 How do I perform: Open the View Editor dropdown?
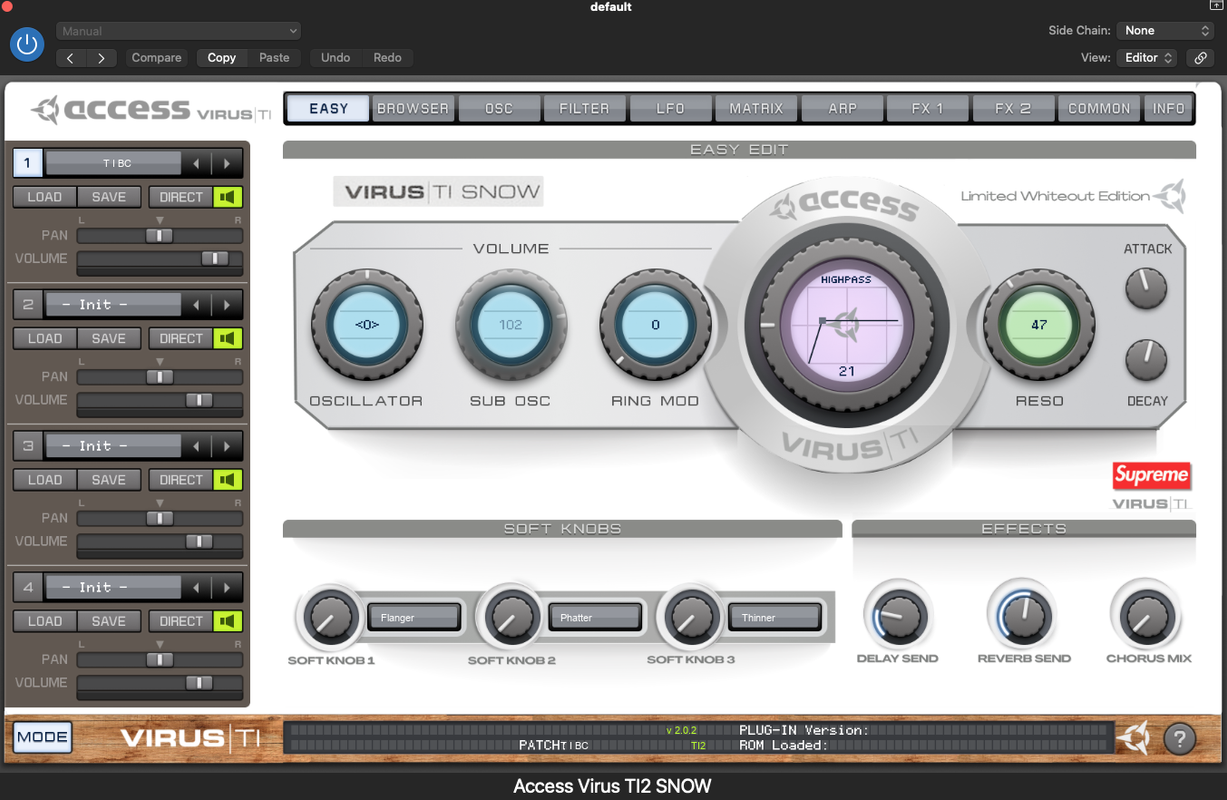coord(1148,58)
